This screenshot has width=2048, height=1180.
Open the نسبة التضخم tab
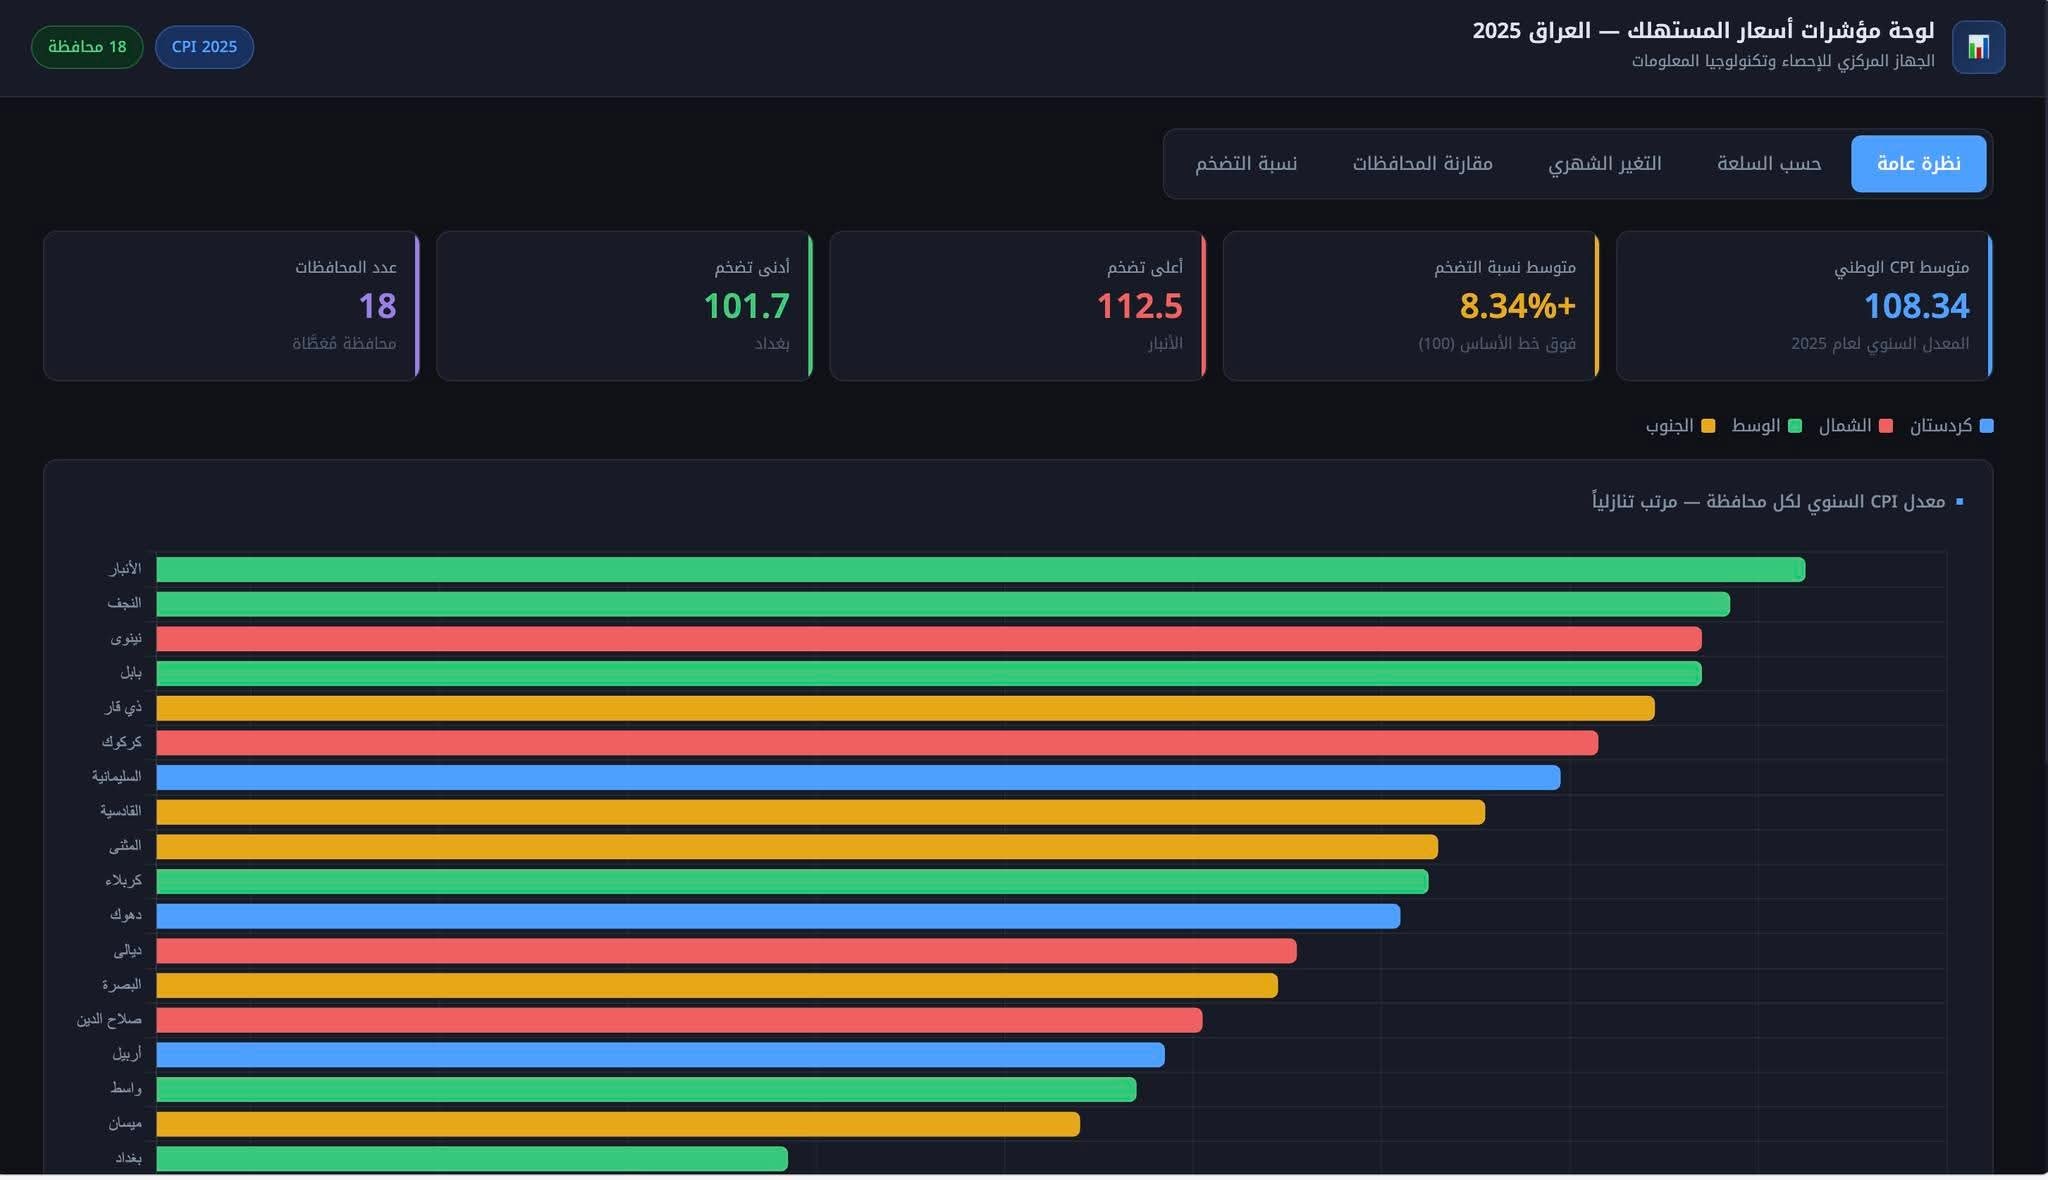1246,164
